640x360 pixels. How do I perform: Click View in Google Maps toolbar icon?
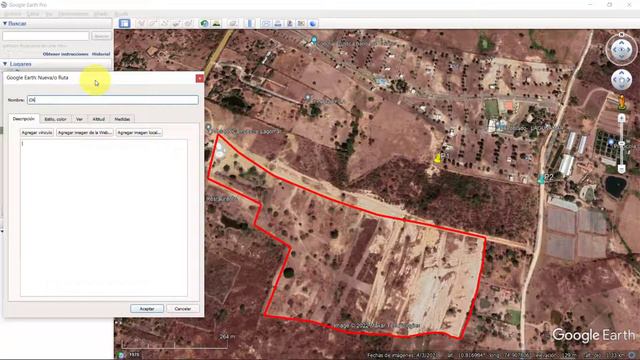pyautogui.click(x=301, y=23)
